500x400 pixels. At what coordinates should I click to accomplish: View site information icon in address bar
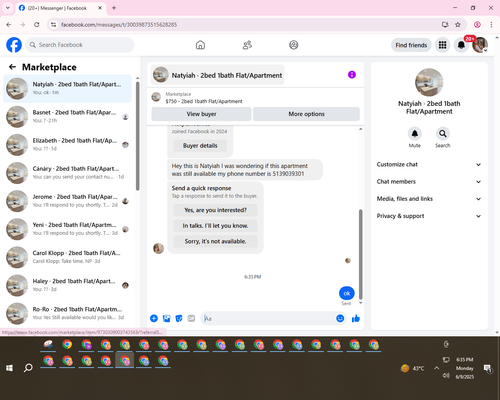(x=53, y=24)
